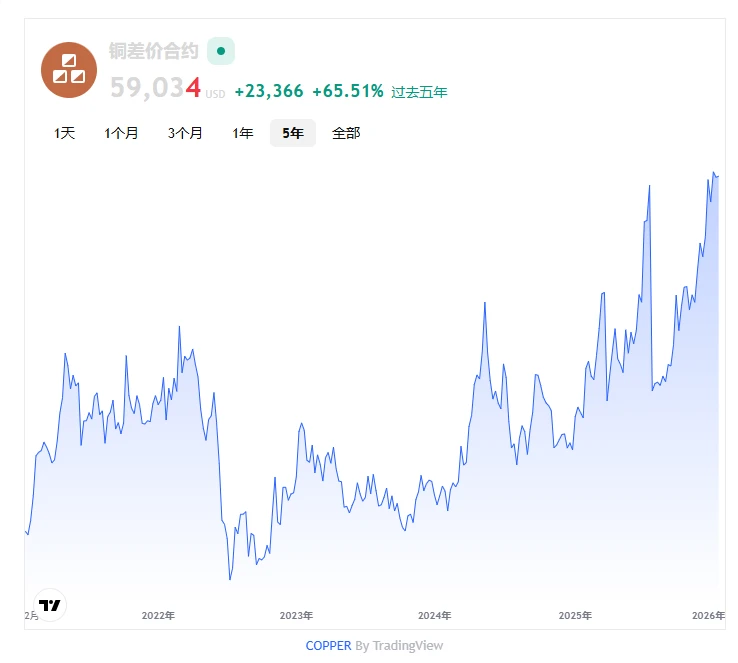
Task: Click the 2023年 axis label
Action: (296, 615)
